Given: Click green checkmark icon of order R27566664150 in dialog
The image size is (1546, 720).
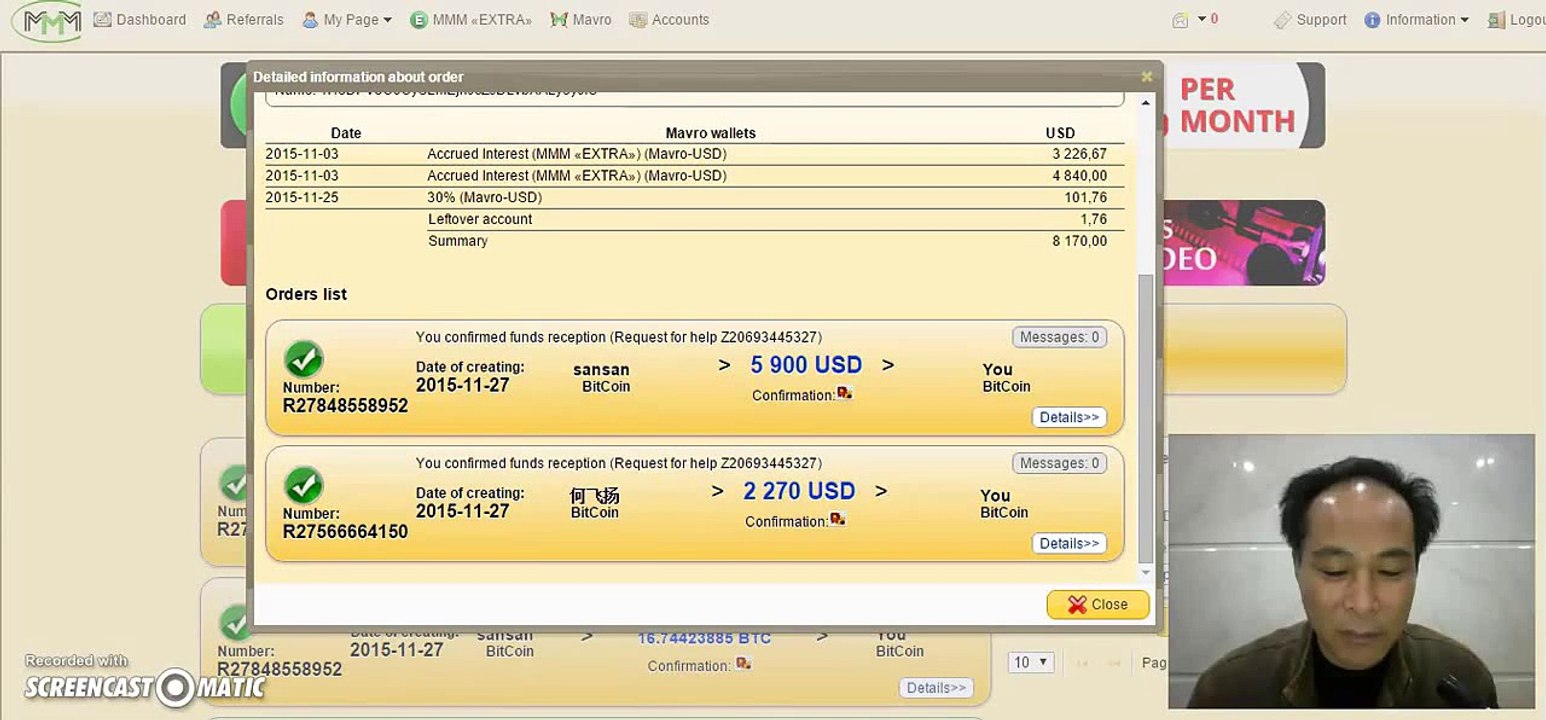Looking at the screenshot, I should (303, 485).
